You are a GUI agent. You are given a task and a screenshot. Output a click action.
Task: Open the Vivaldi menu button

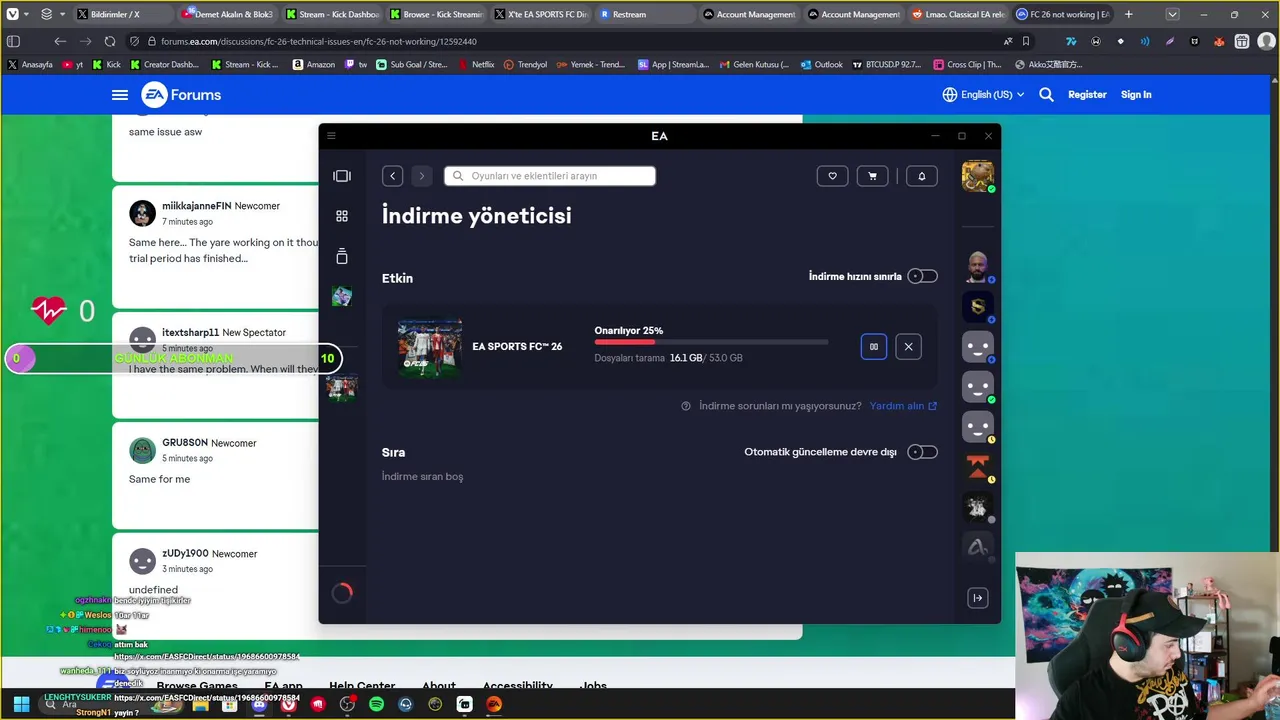coord(12,15)
